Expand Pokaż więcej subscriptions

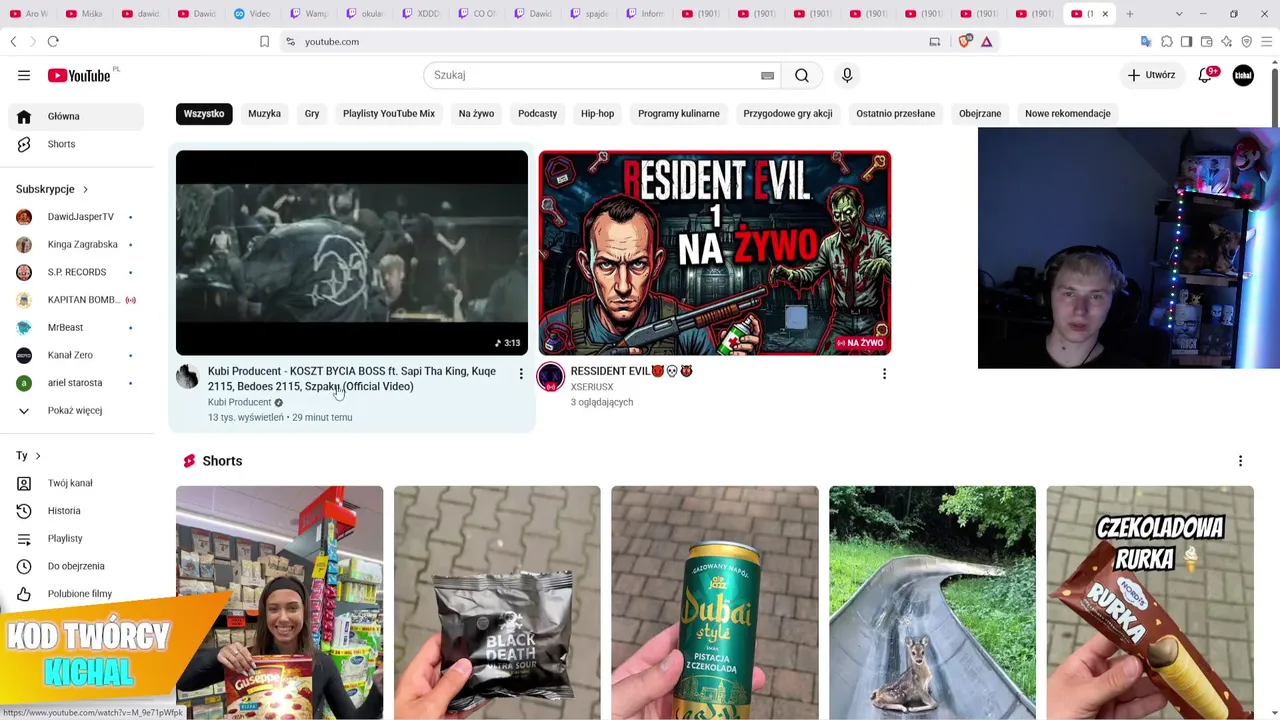pyautogui.click(x=75, y=410)
